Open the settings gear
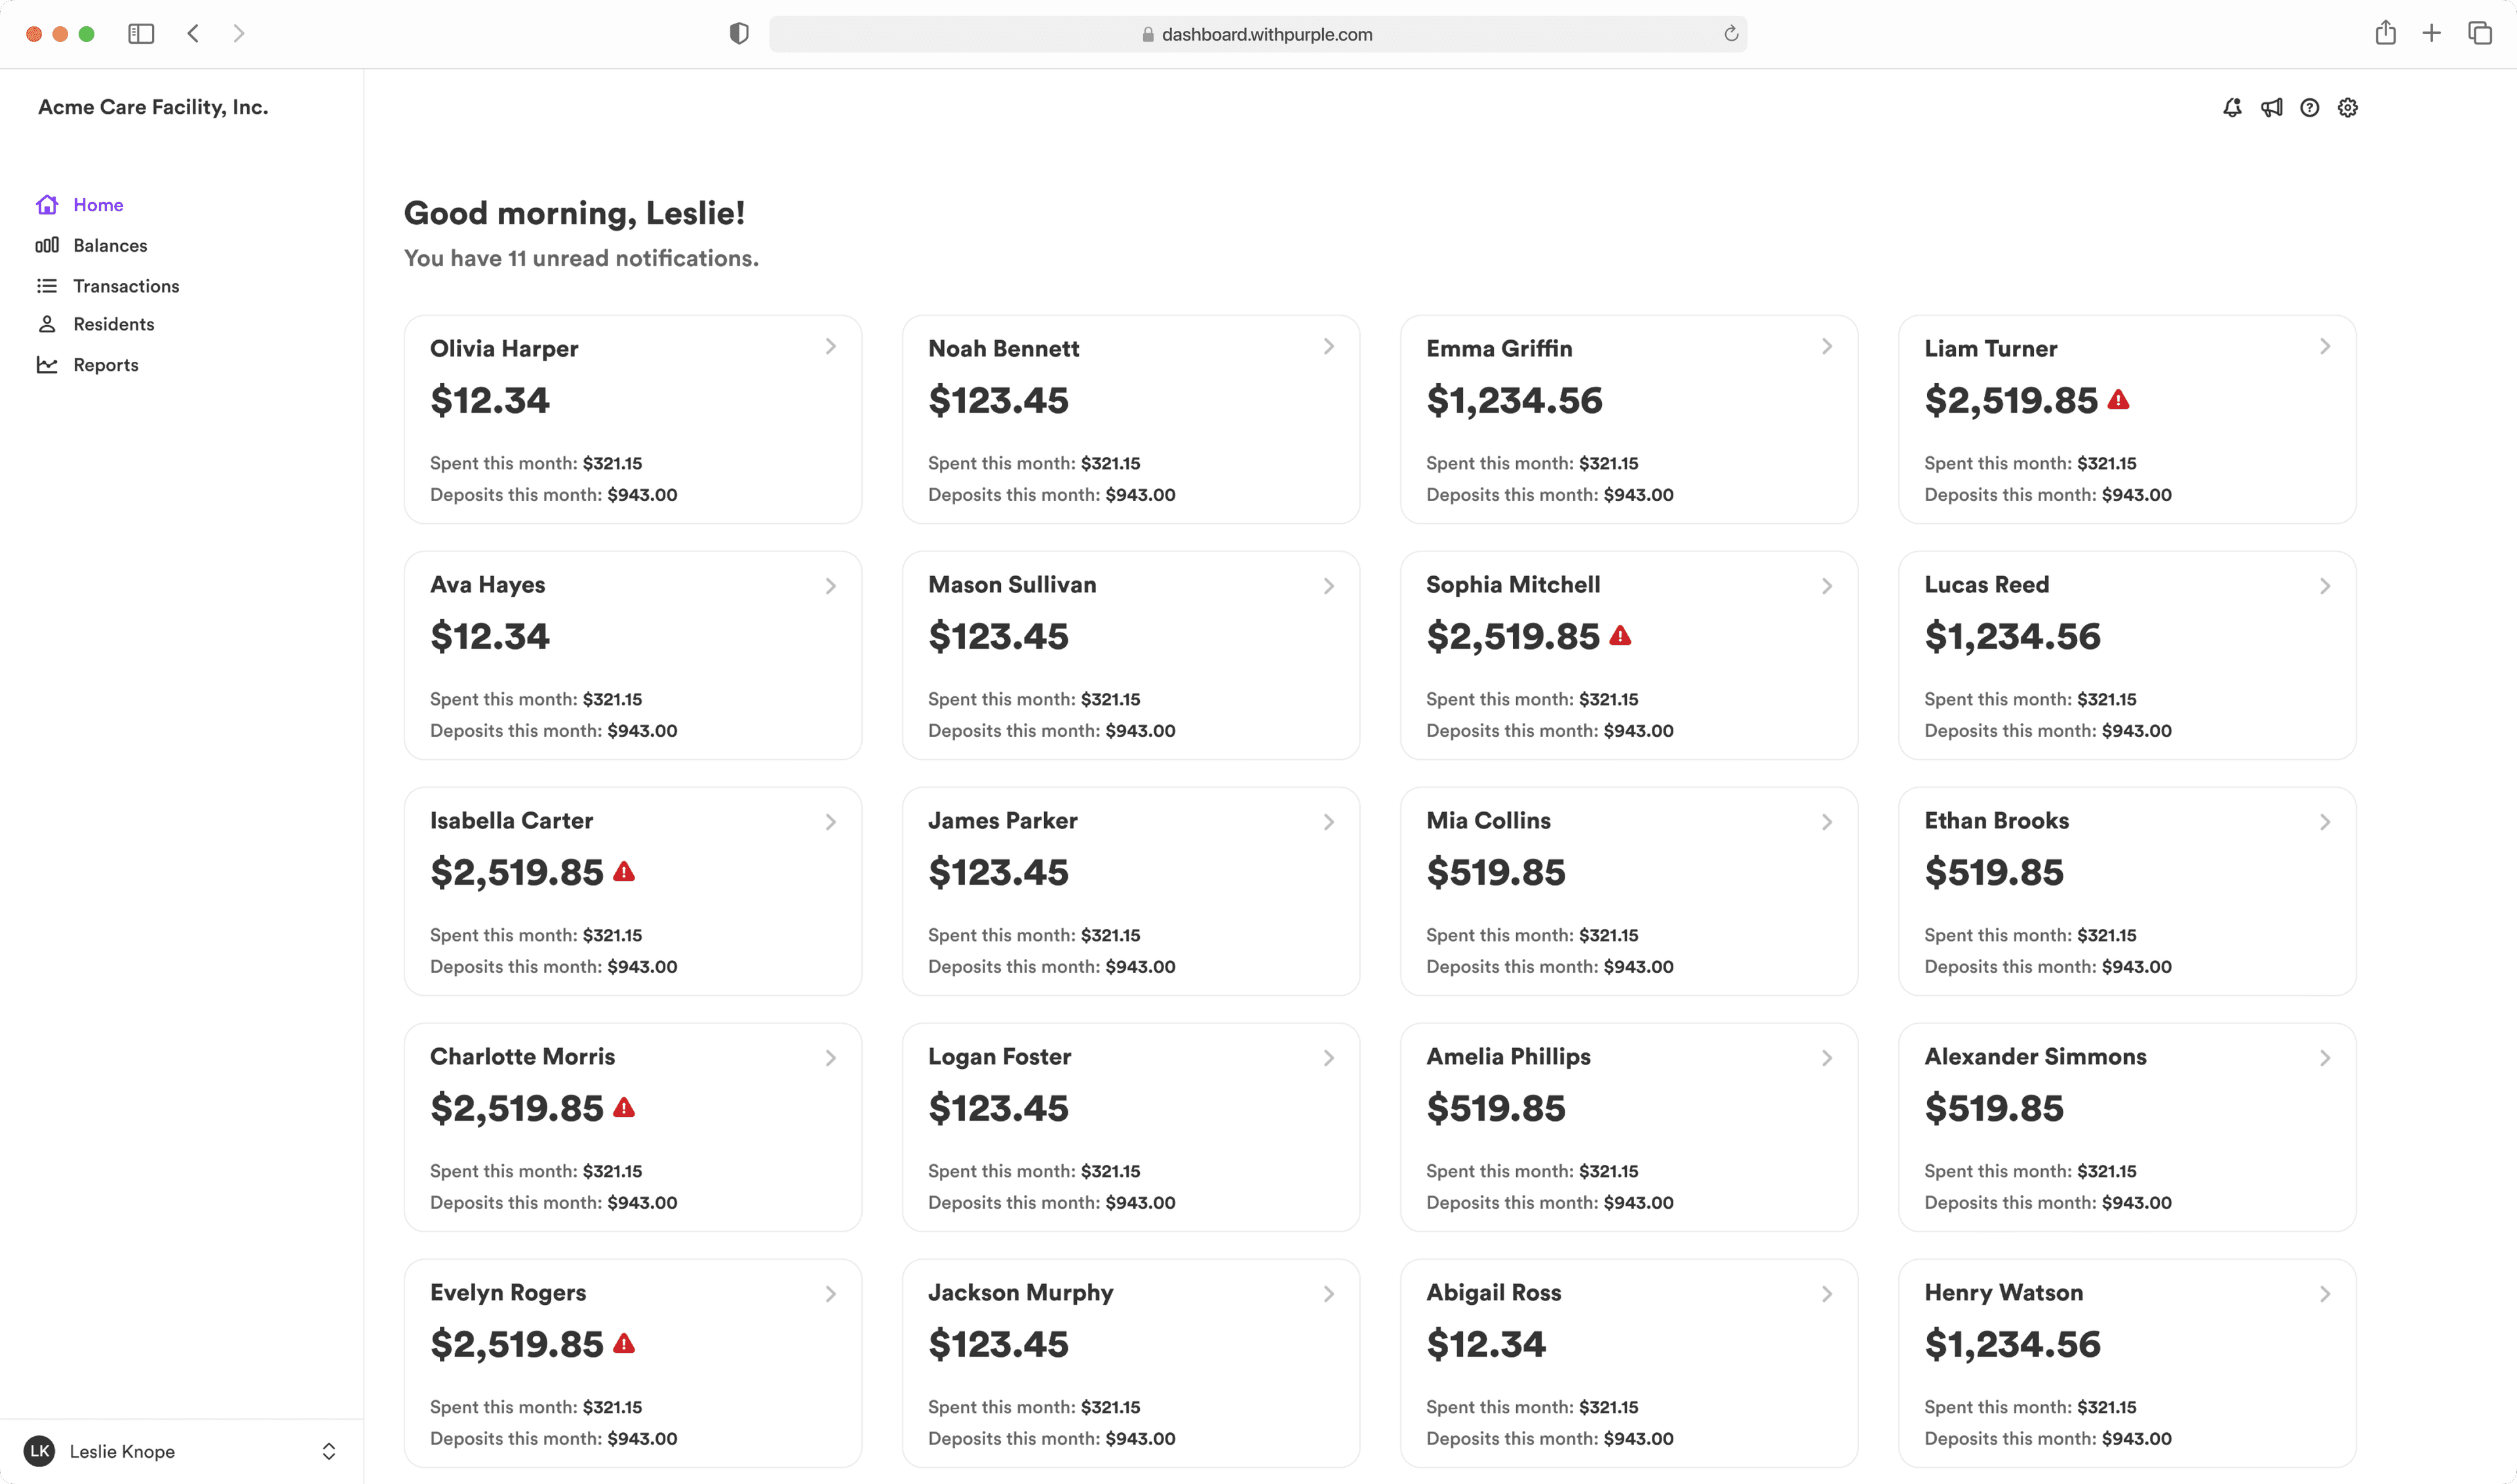The width and height of the screenshot is (2517, 1484). (x=2348, y=107)
